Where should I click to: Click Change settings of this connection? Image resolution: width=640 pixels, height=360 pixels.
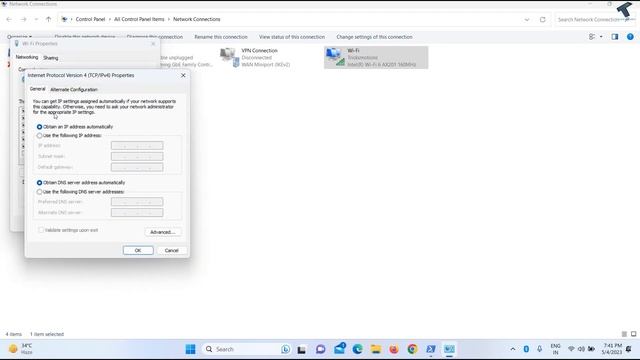click(x=374, y=37)
